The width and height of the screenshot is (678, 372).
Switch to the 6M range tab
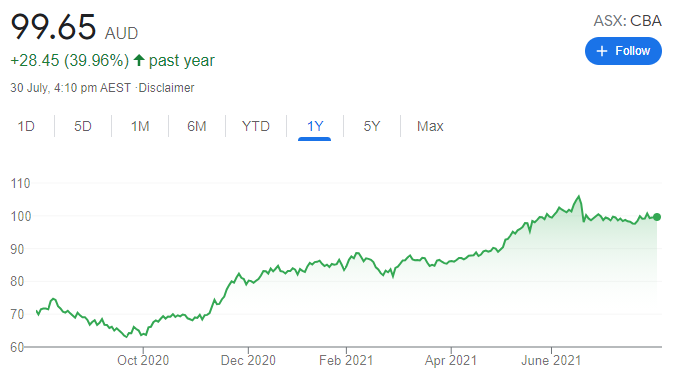tap(197, 126)
